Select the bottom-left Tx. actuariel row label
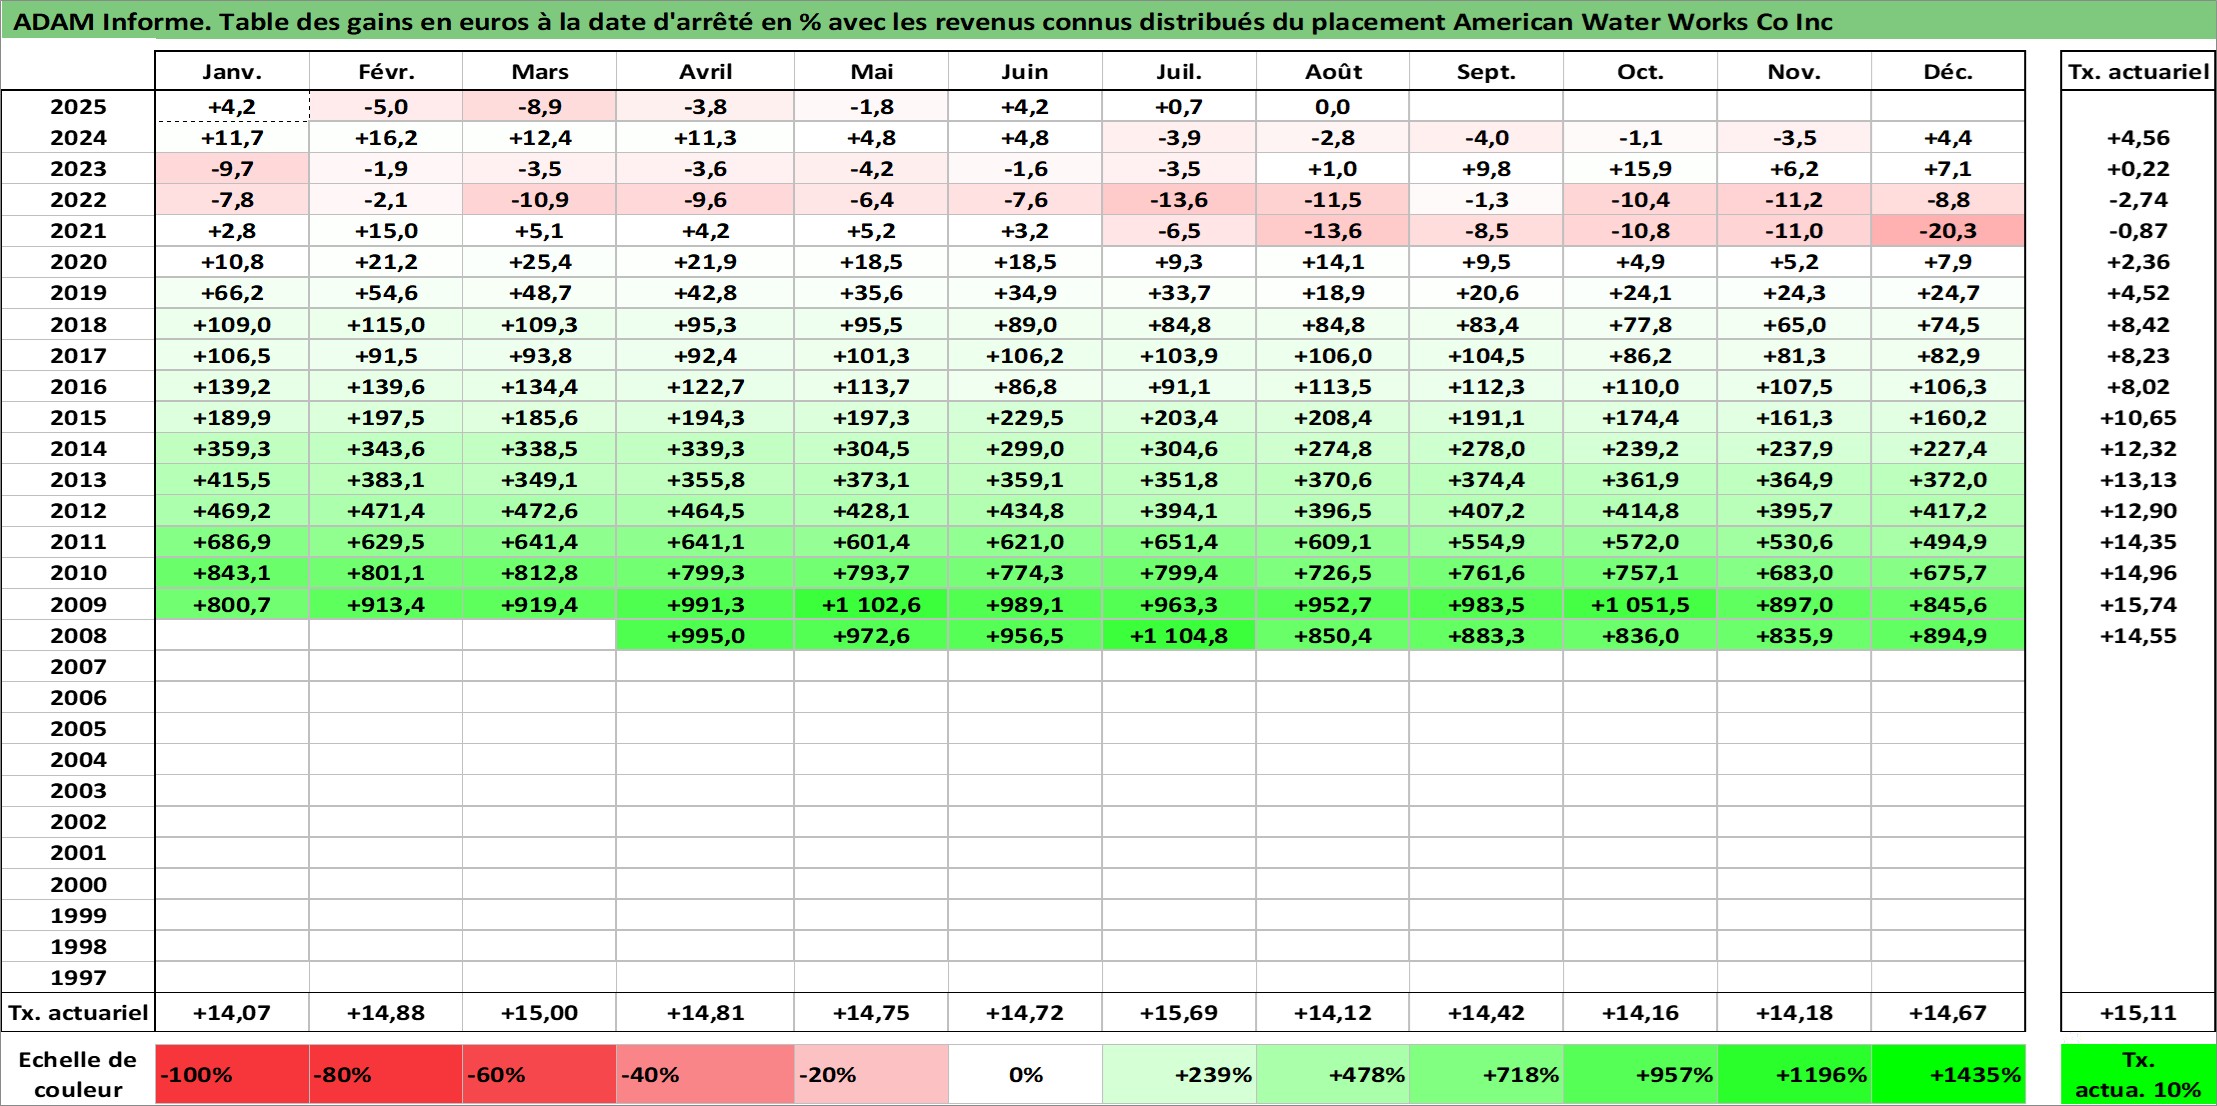The height and width of the screenshot is (1106, 2217). [x=78, y=1013]
